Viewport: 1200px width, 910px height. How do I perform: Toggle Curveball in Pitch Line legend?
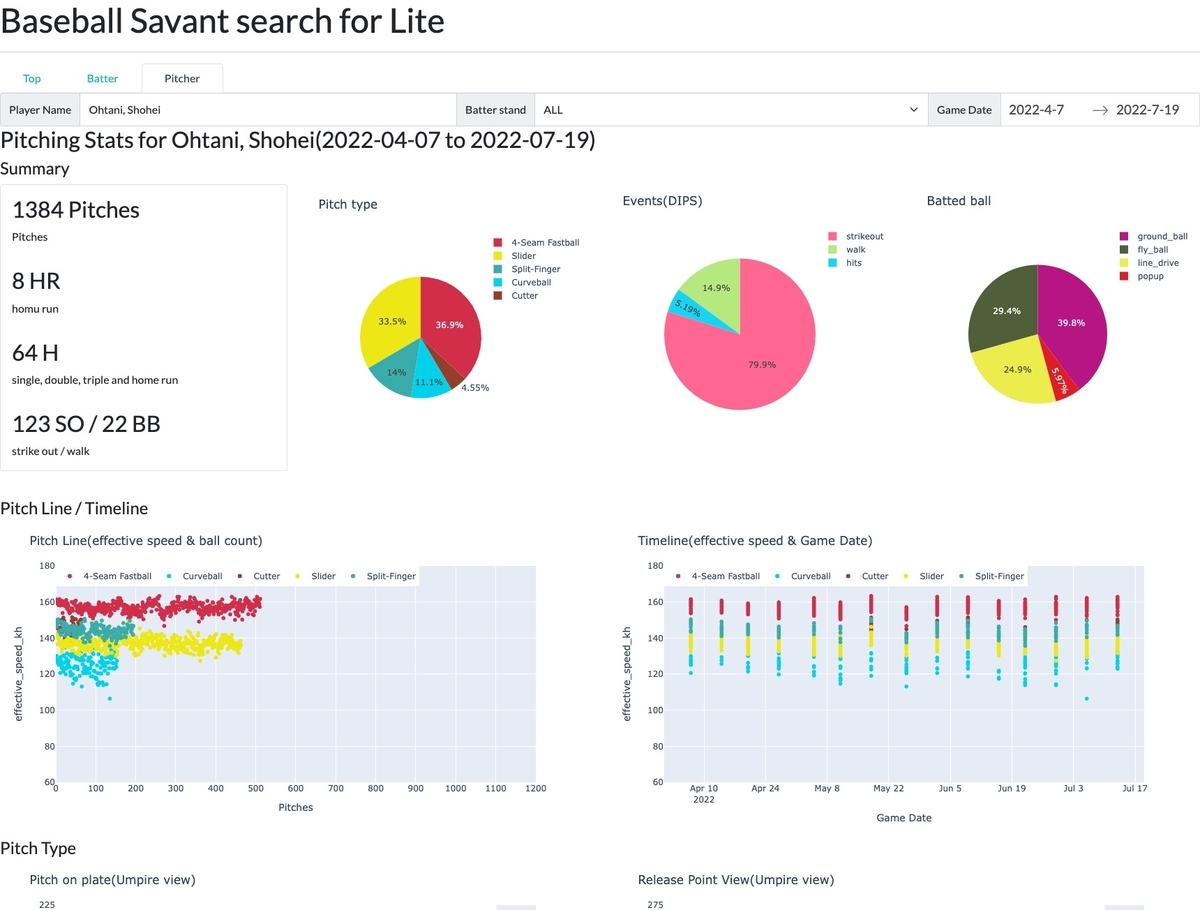(x=194, y=576)
